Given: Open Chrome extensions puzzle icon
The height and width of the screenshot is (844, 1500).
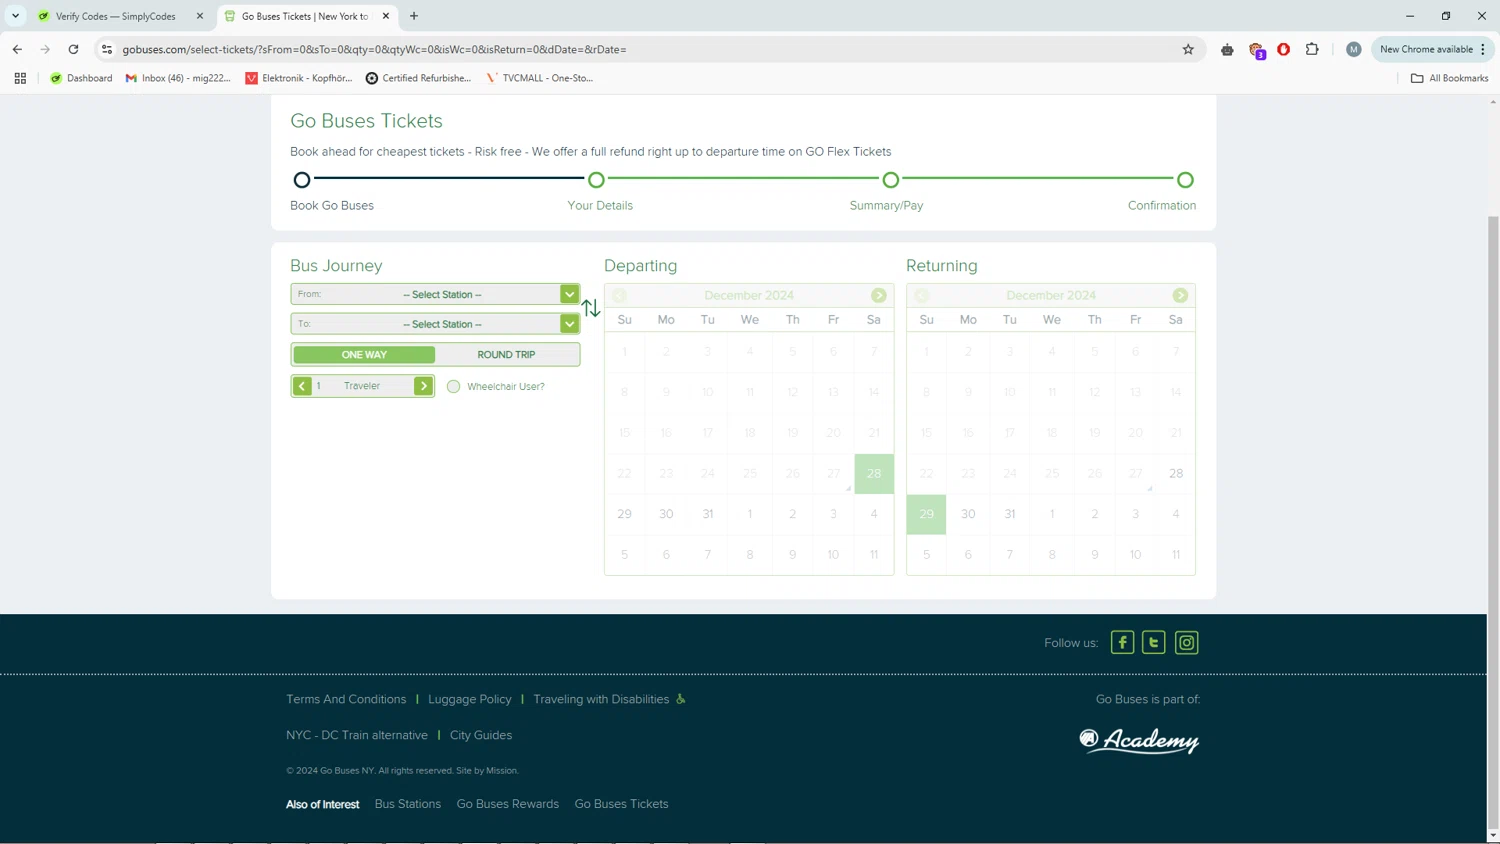Looking at the screenshot, I should [x=1312, y=49].
